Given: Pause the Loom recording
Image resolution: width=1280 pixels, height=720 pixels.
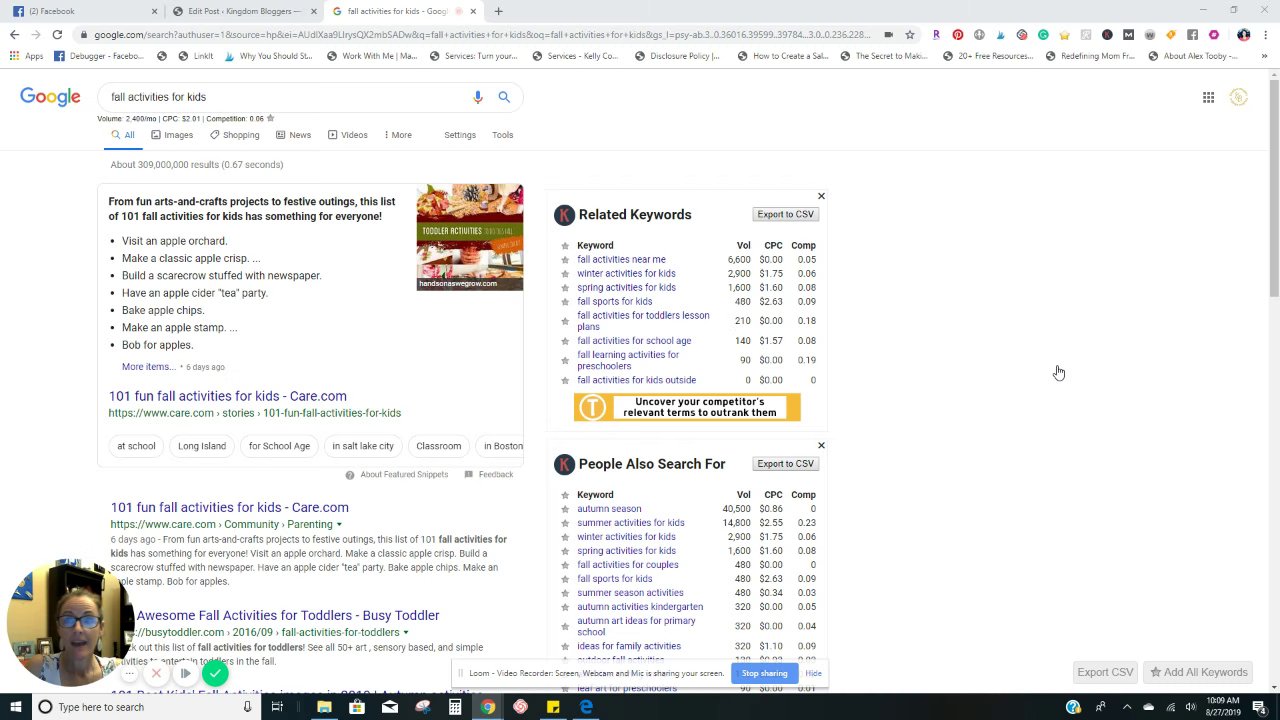Looking at the screenshot, I should (x=185, y=674).
